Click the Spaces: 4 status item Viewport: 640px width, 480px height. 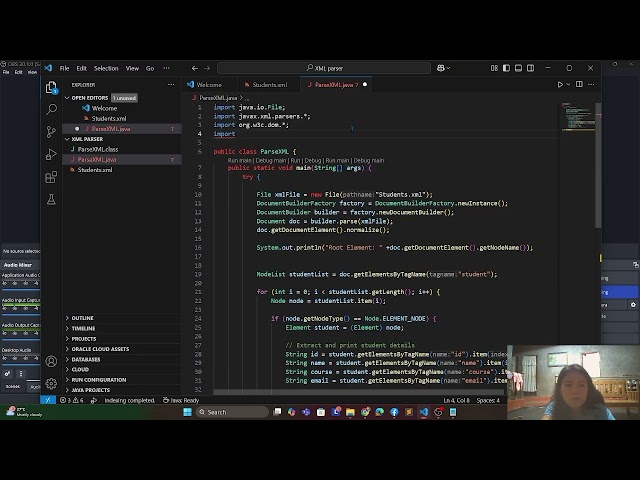[488, 400]
